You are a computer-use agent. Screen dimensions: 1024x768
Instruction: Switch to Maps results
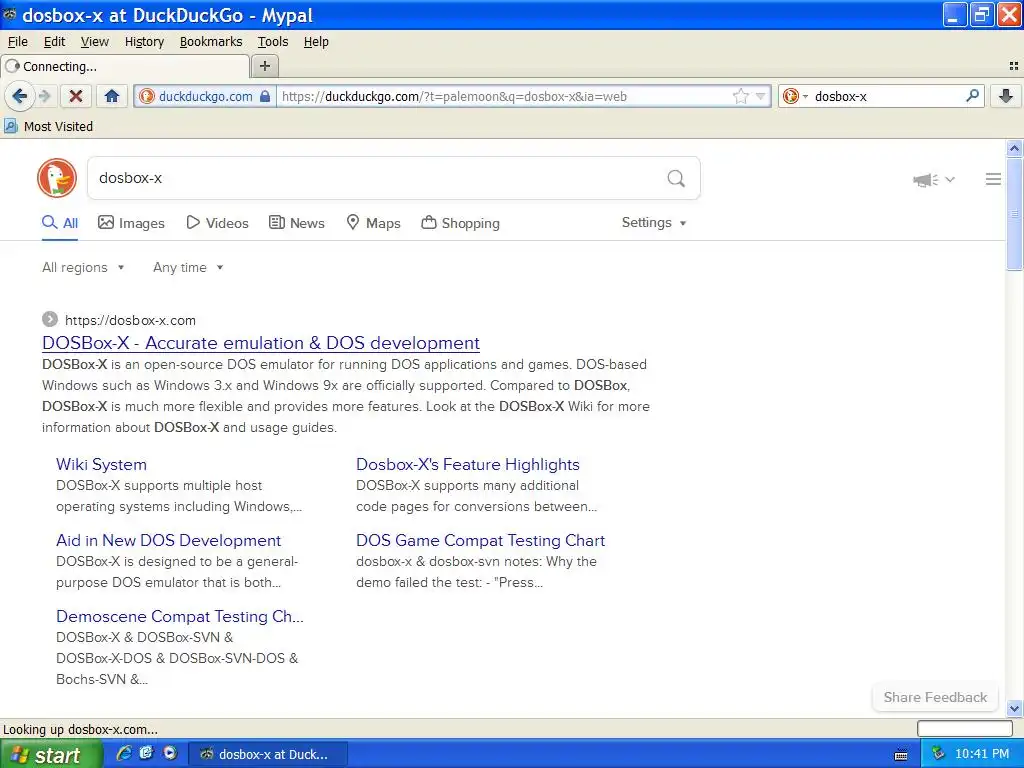(x=373, y=223)
